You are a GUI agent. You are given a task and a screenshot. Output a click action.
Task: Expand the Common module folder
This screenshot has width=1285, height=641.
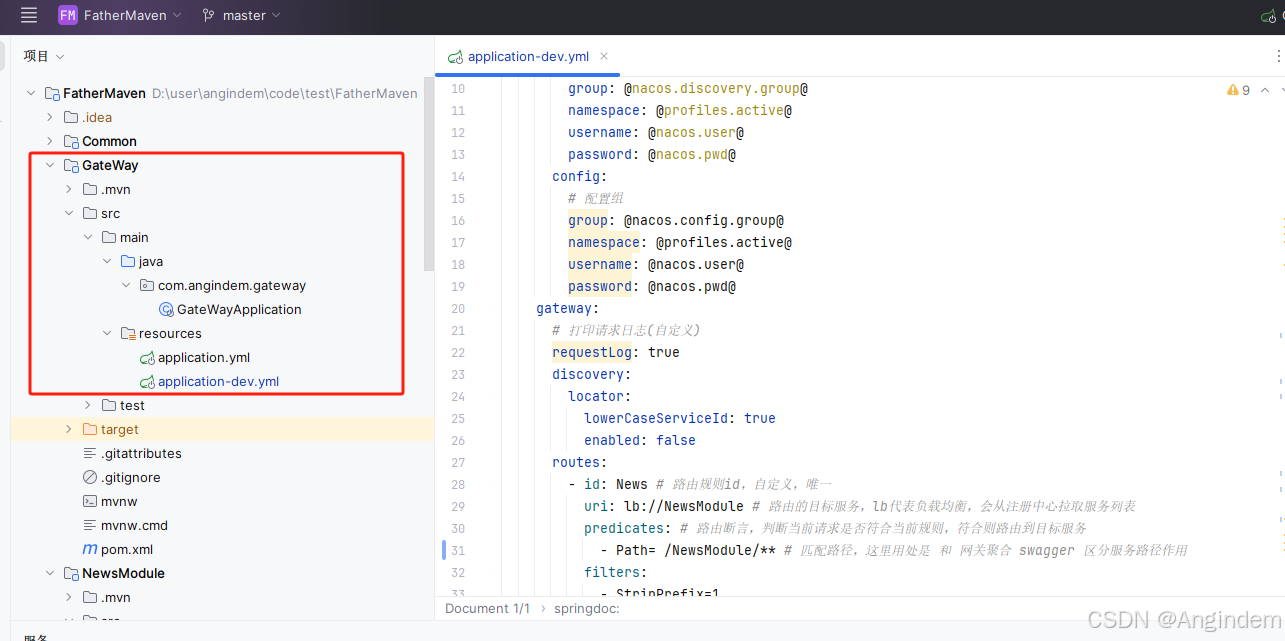click(x=49, y=141)
